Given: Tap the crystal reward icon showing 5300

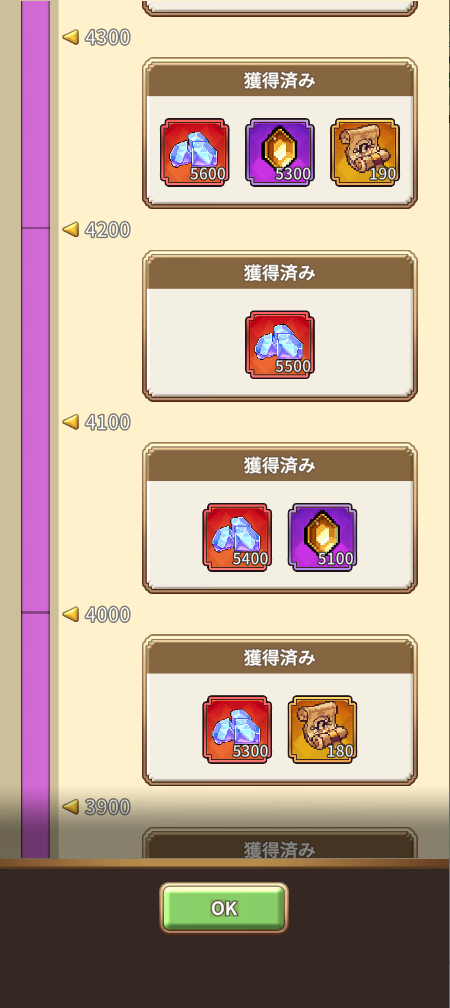Looking at the screenshot, I should pos(237,730).
